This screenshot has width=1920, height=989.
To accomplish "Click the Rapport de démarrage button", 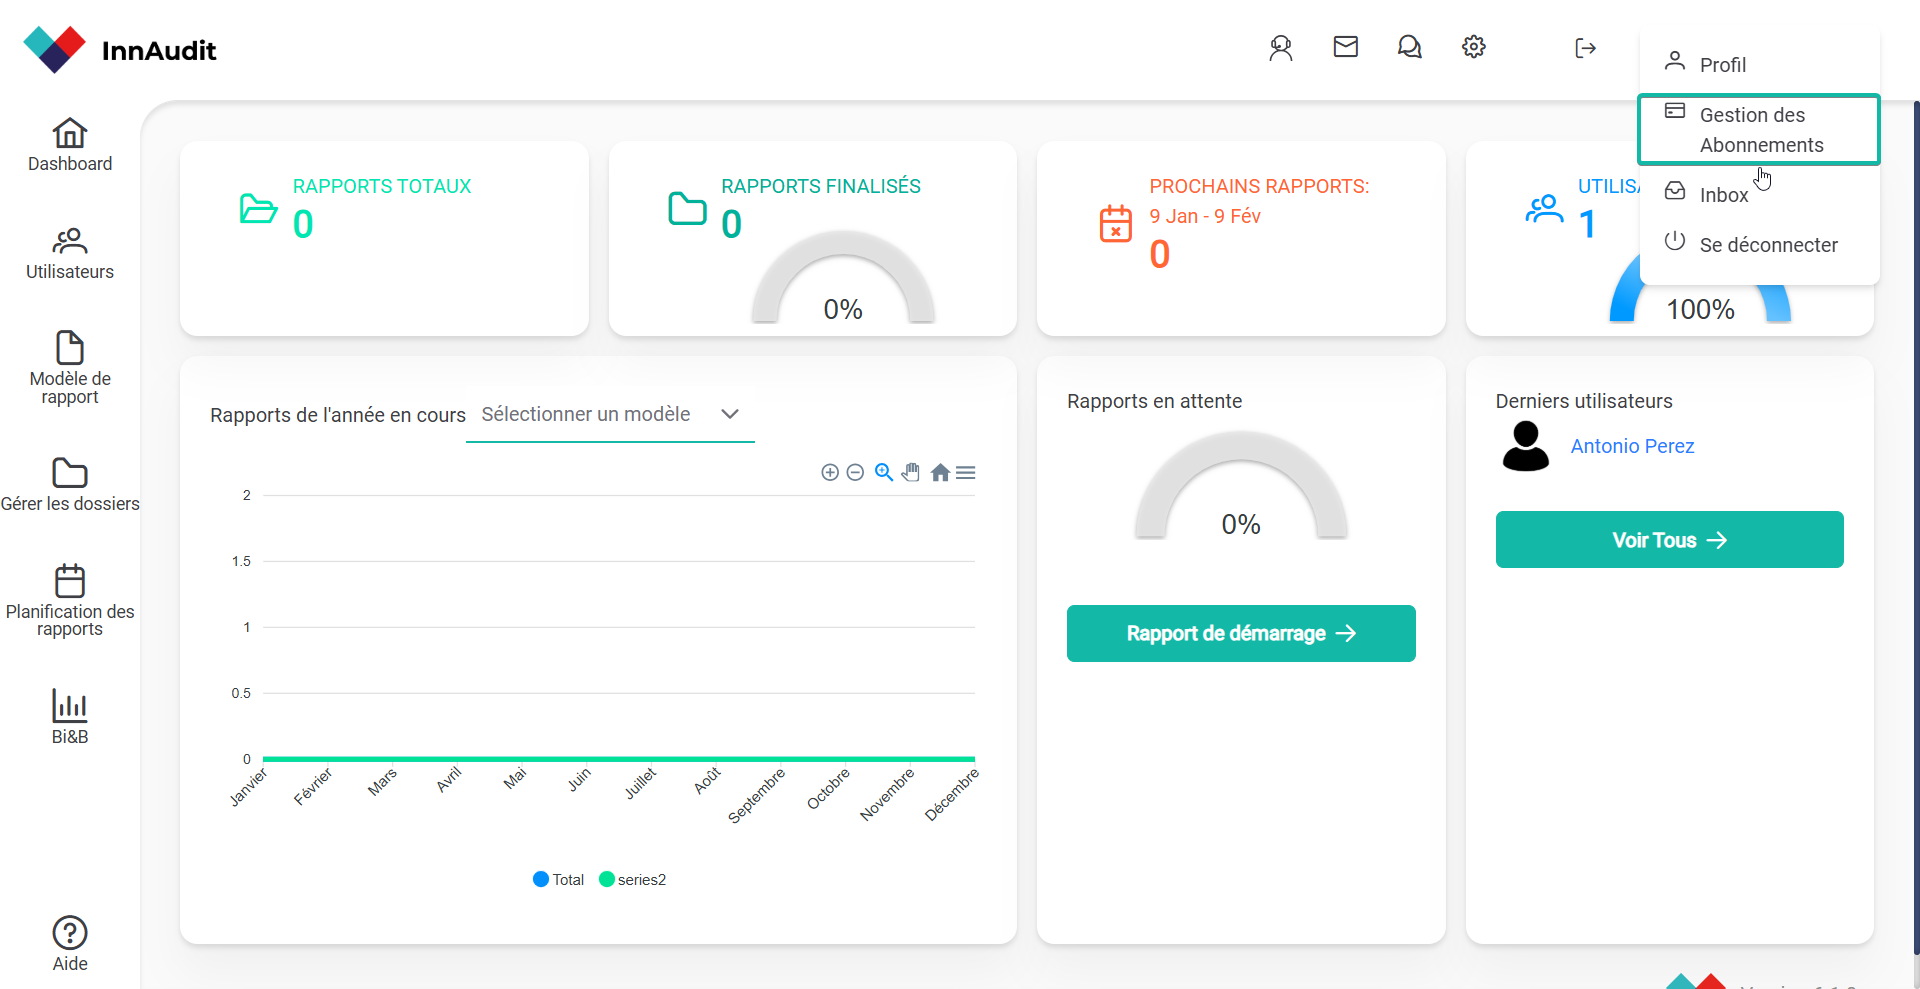I will [1240, 633].
